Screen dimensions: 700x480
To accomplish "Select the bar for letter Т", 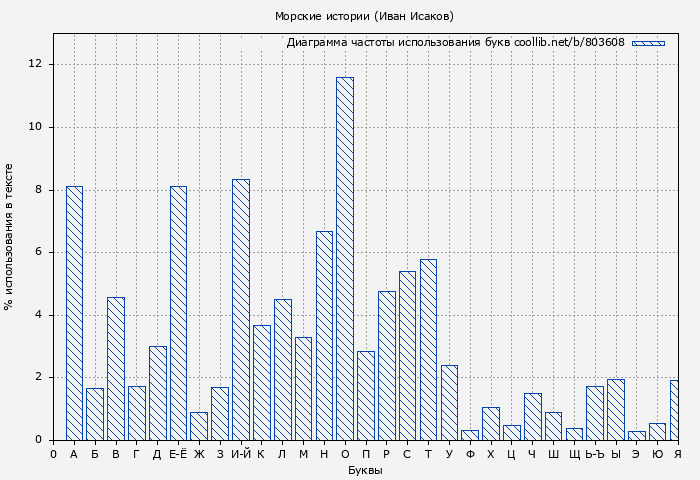I will 428,349.
